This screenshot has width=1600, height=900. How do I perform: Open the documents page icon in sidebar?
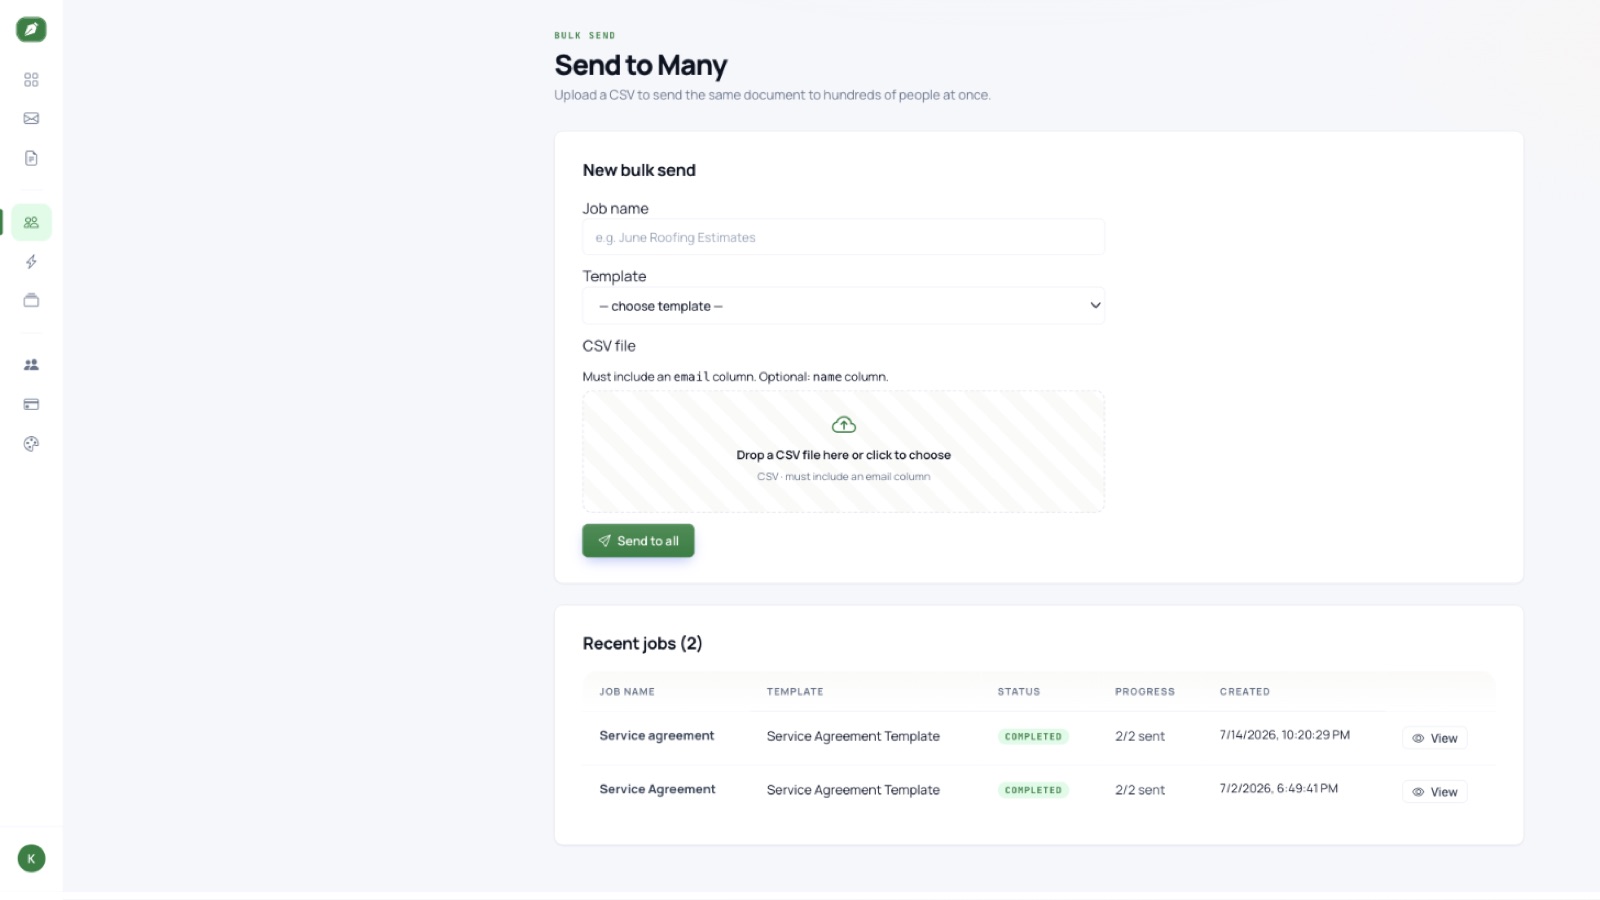tap(31, 158)
